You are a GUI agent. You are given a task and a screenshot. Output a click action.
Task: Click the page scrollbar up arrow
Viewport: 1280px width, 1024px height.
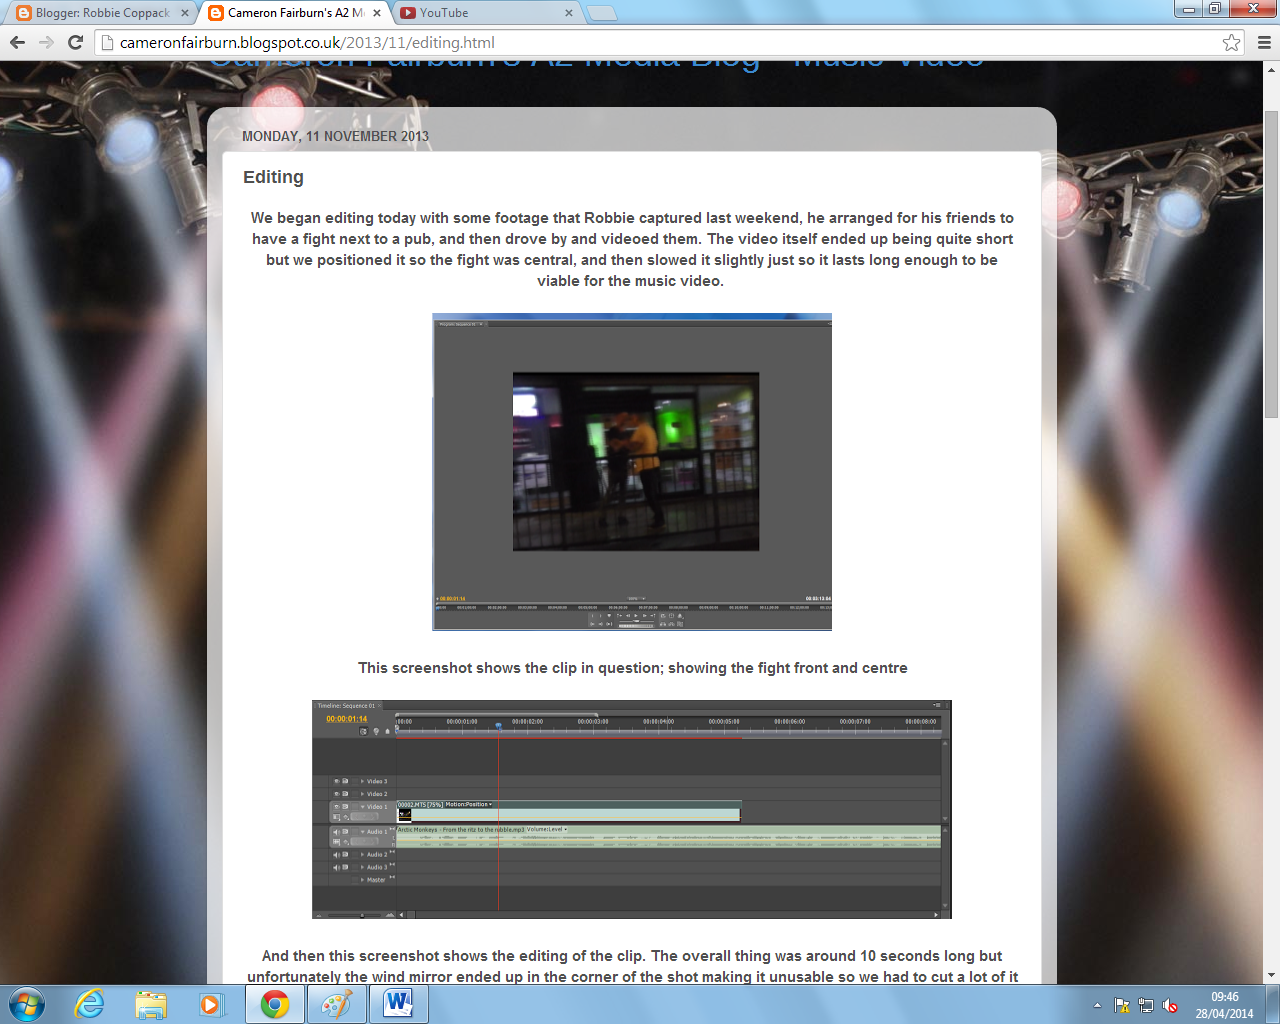(x=1272, y=70)
